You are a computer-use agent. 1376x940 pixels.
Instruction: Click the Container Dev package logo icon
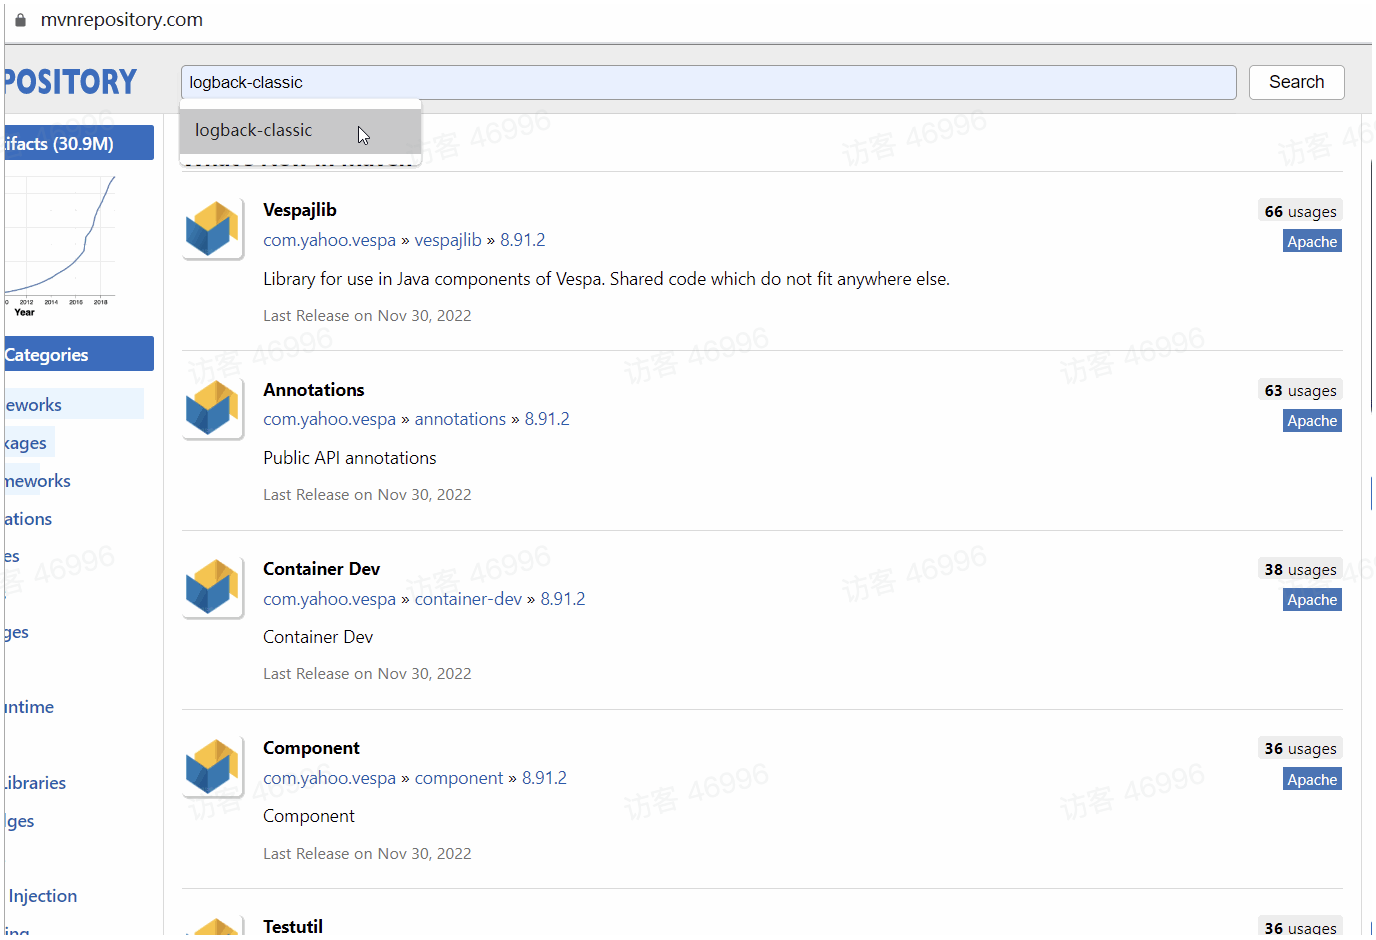(x=212, y=588)
